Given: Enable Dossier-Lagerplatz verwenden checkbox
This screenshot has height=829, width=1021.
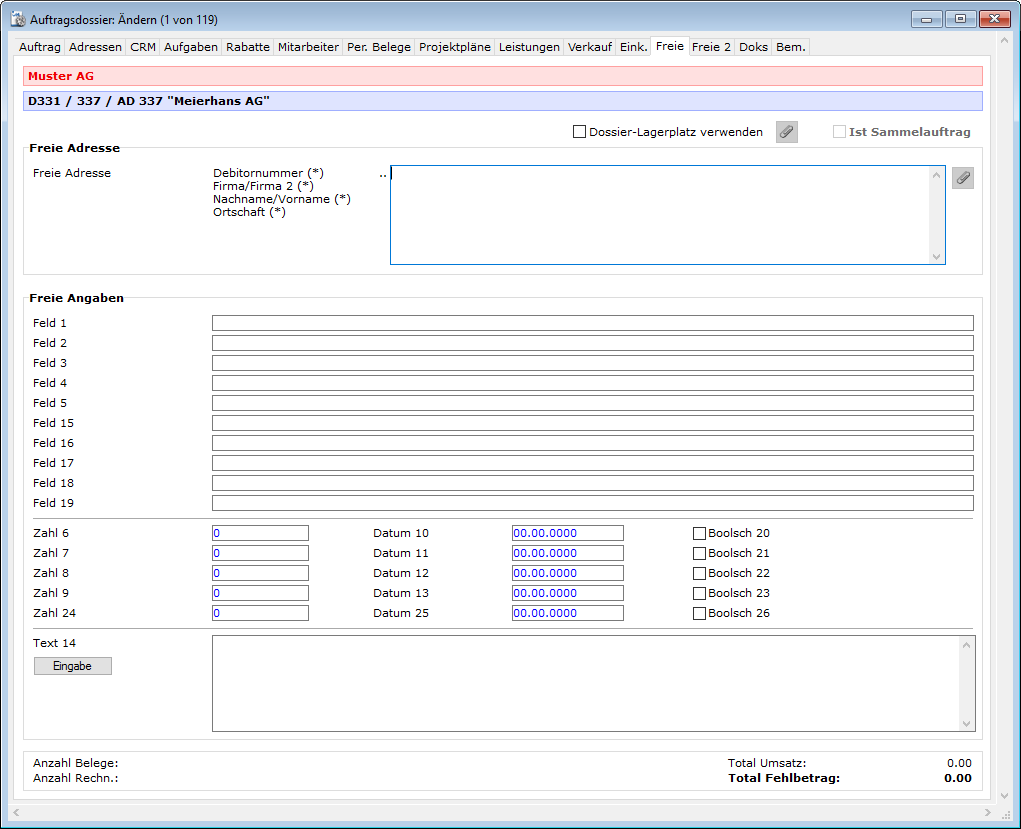Looking at the screenshot, I should click(x=579, y=132).
